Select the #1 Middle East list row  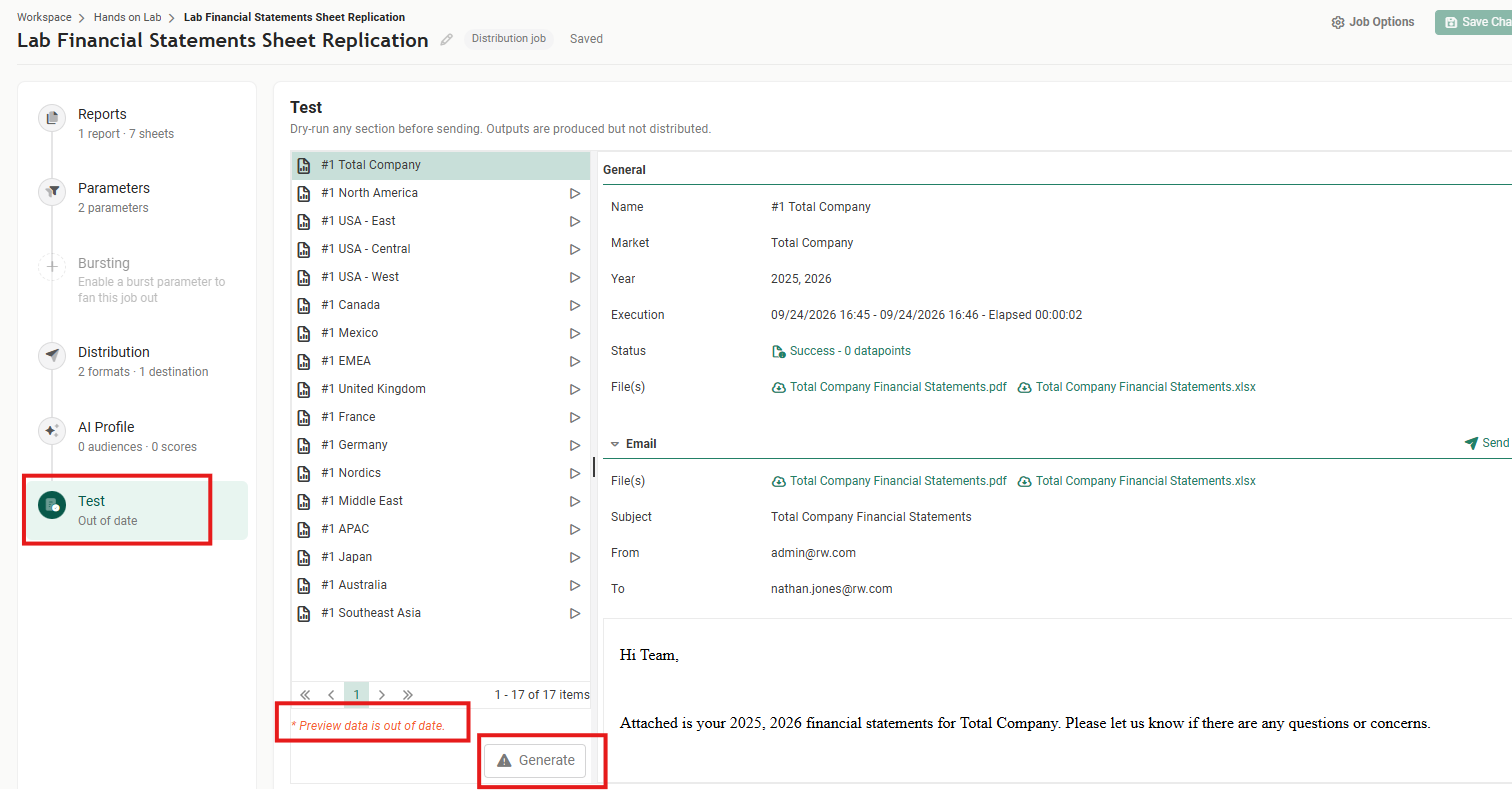pyautogui.click(x=440, y=501)
